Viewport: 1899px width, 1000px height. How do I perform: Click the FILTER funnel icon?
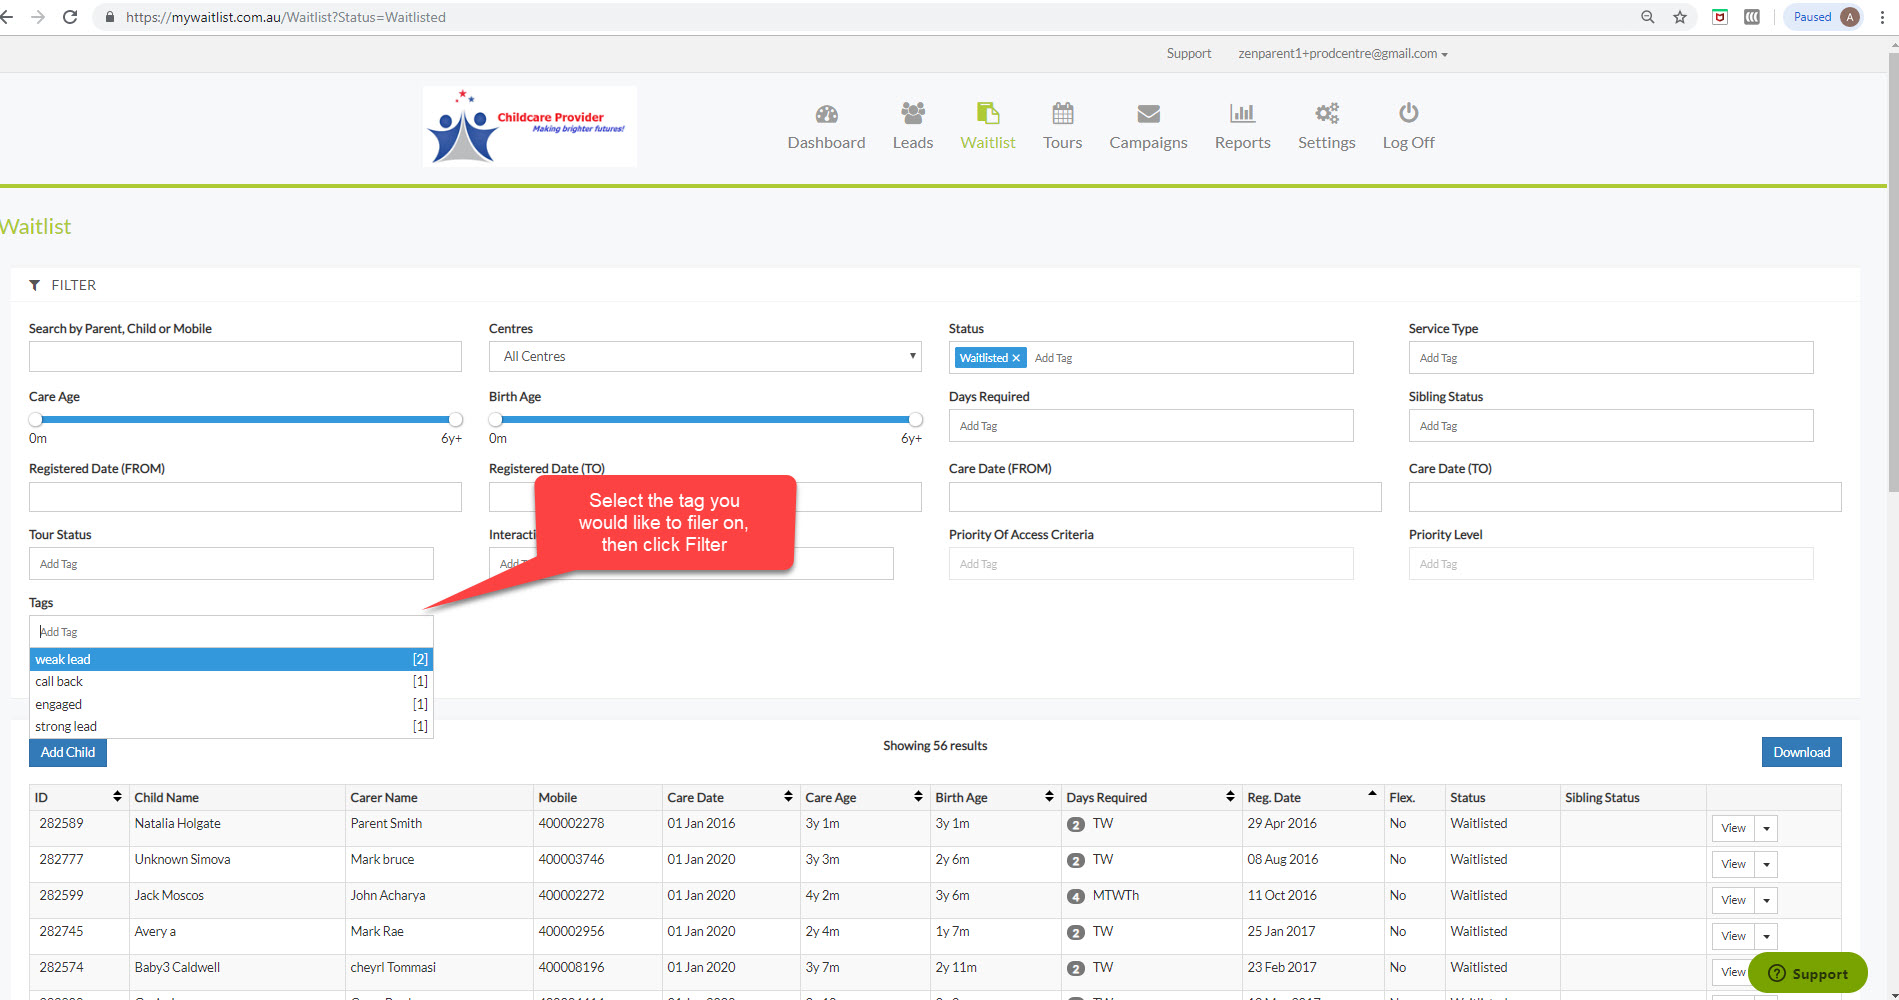(x=35, y=285)
